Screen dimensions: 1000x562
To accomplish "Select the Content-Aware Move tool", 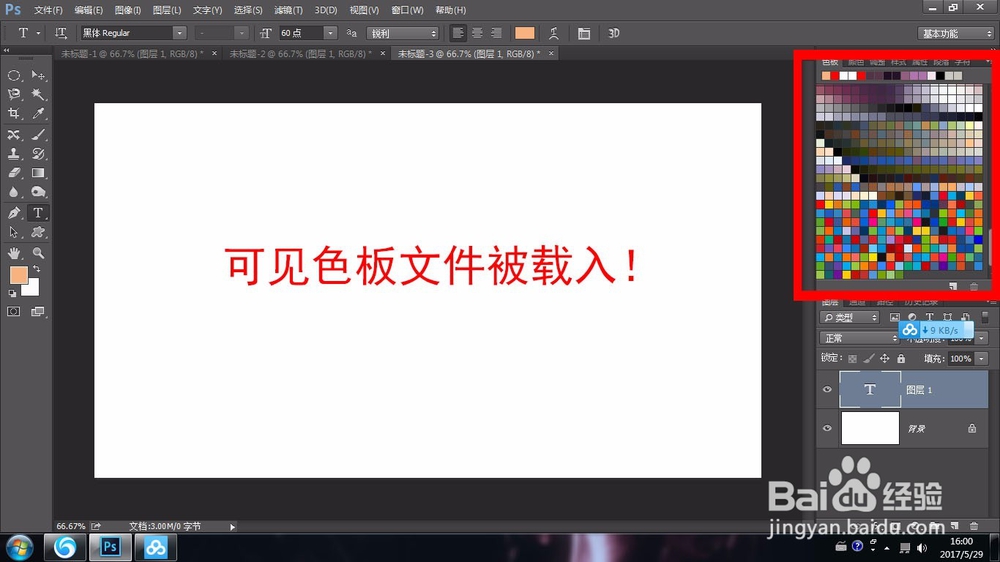I will (13, 135).
